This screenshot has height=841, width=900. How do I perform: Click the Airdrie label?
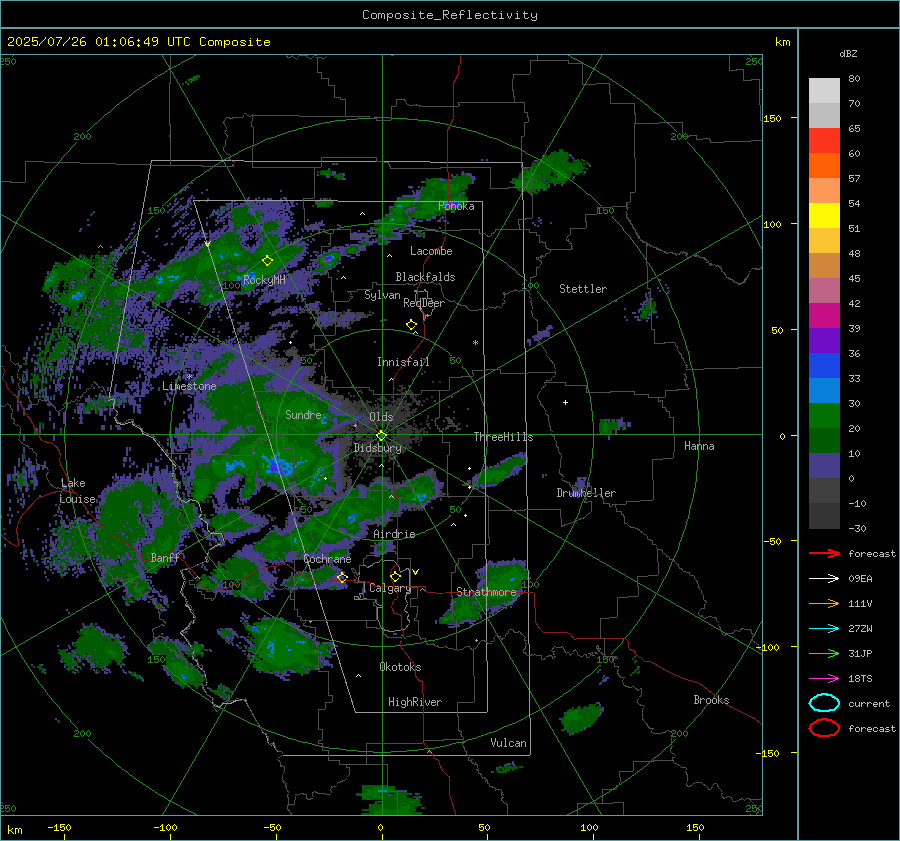[x=394, y=534]
